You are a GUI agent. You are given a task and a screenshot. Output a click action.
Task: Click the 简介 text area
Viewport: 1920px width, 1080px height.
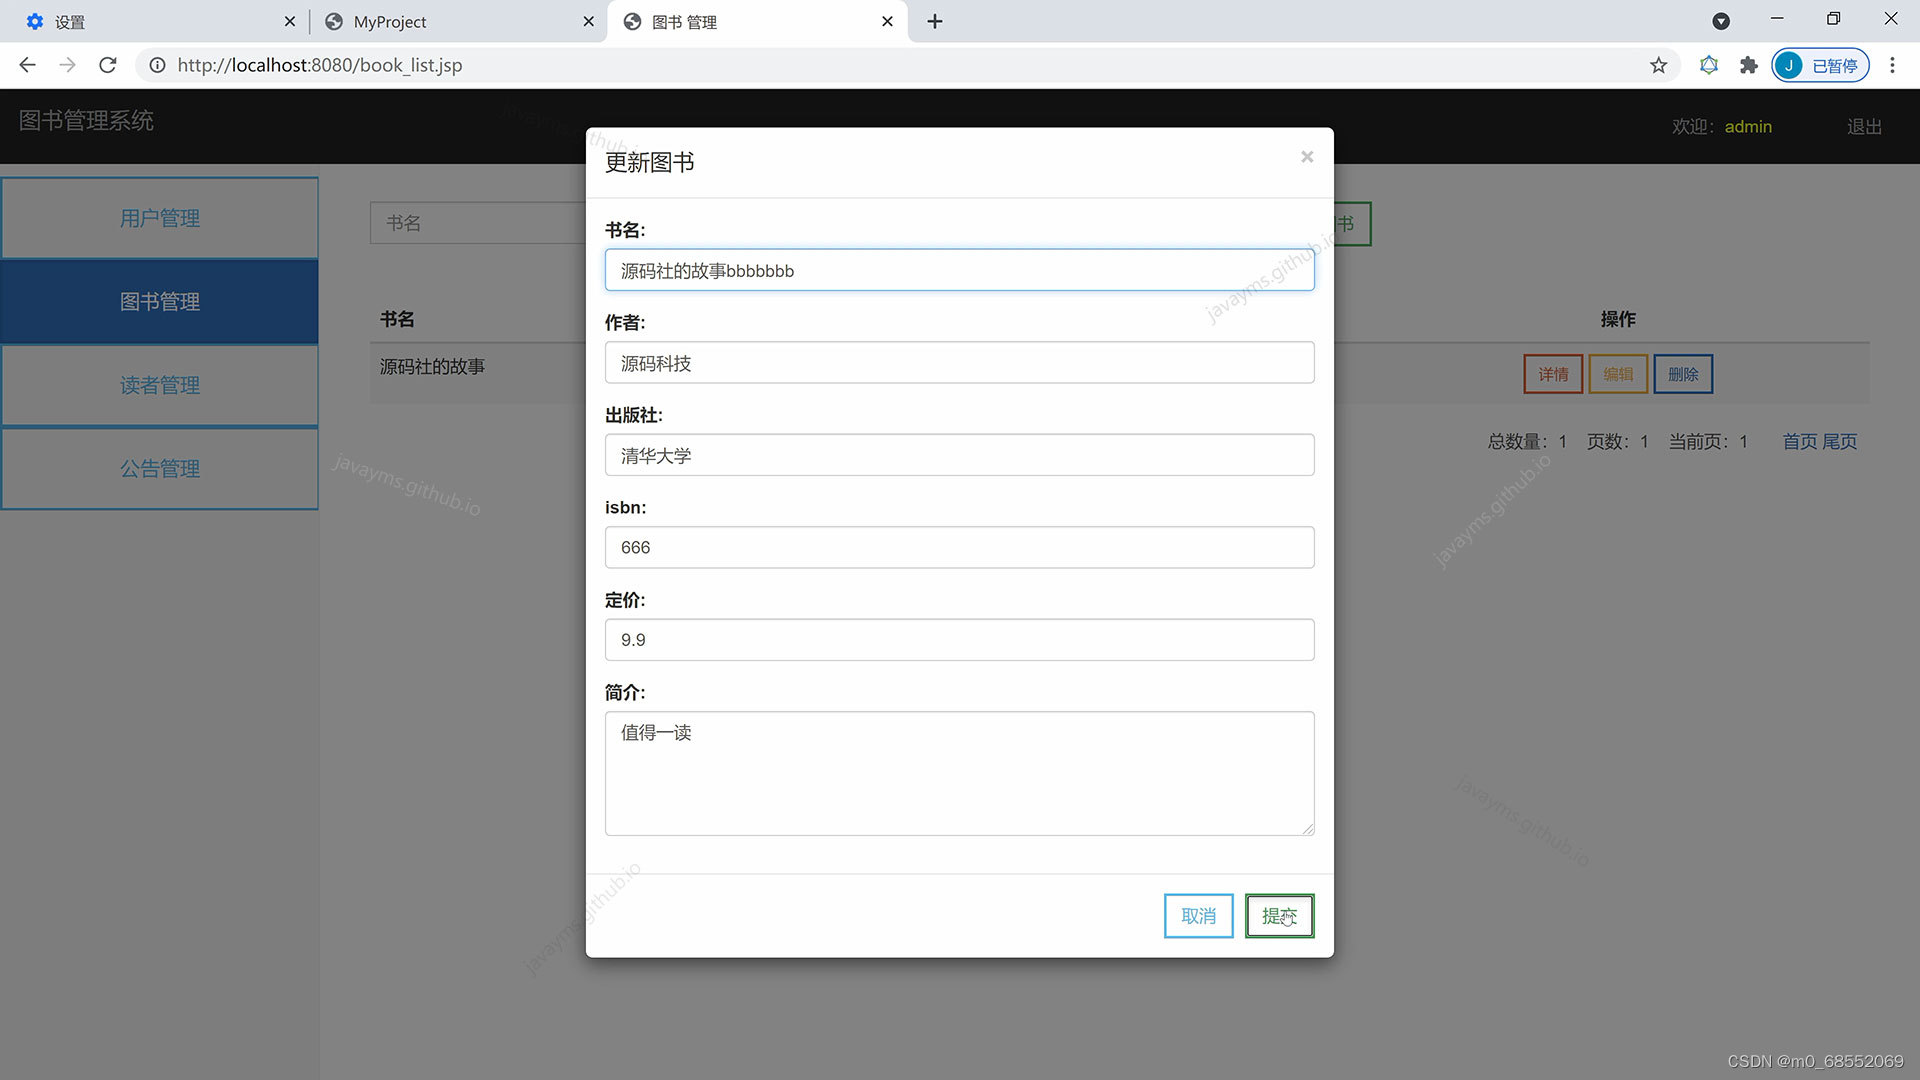pyautogui.click(x=959, y=773)
